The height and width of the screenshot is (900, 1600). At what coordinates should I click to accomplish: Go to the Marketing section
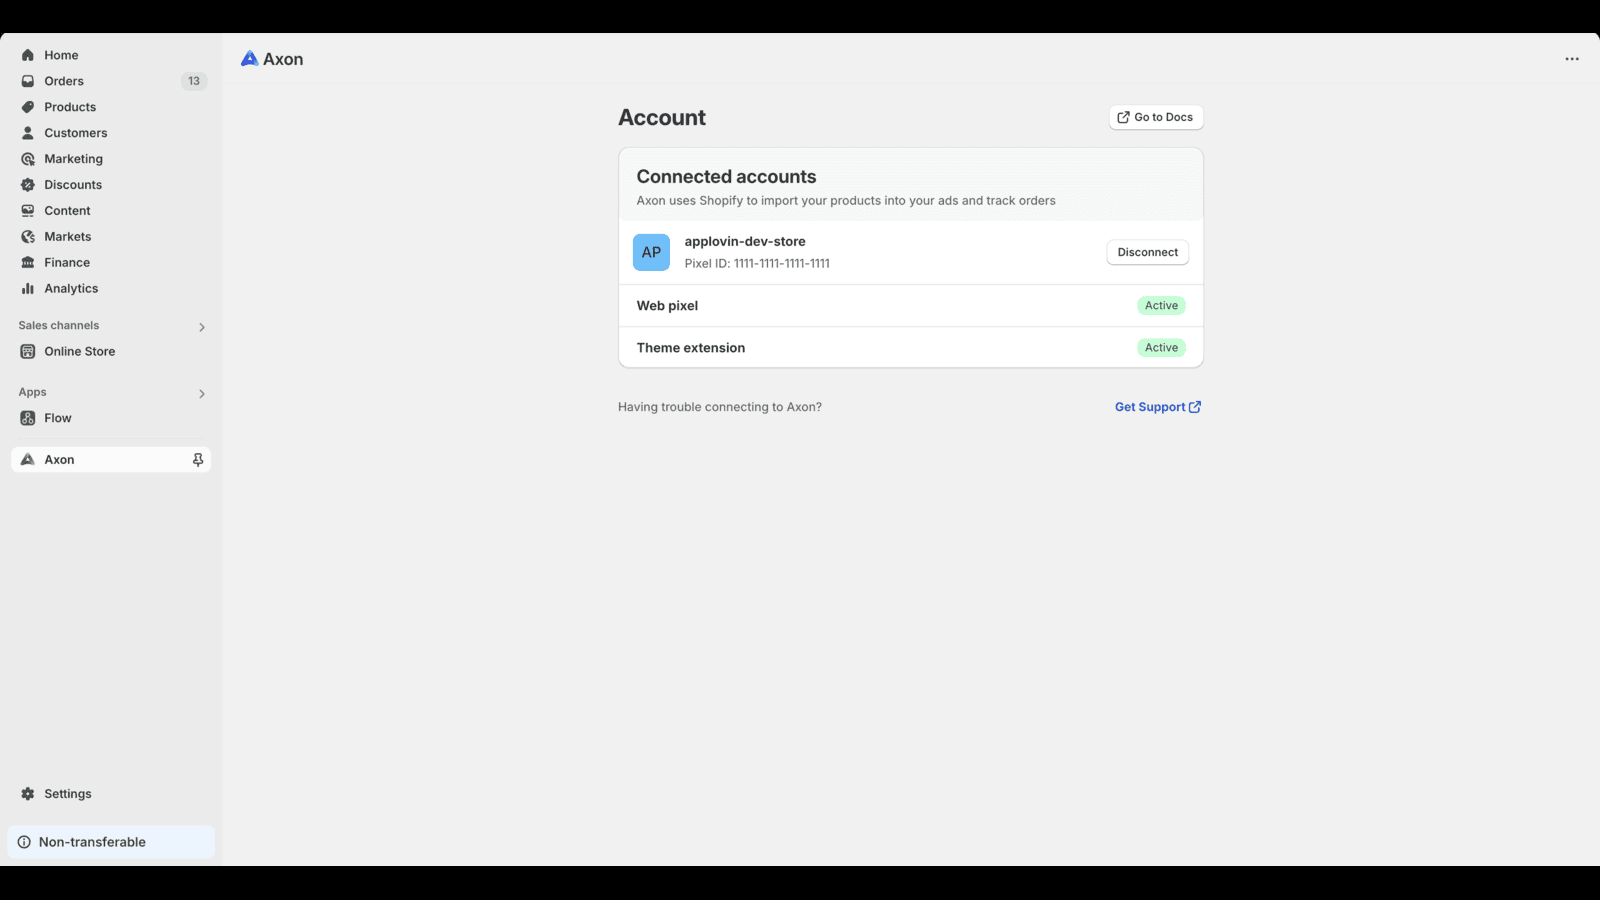tap(73, 159)
